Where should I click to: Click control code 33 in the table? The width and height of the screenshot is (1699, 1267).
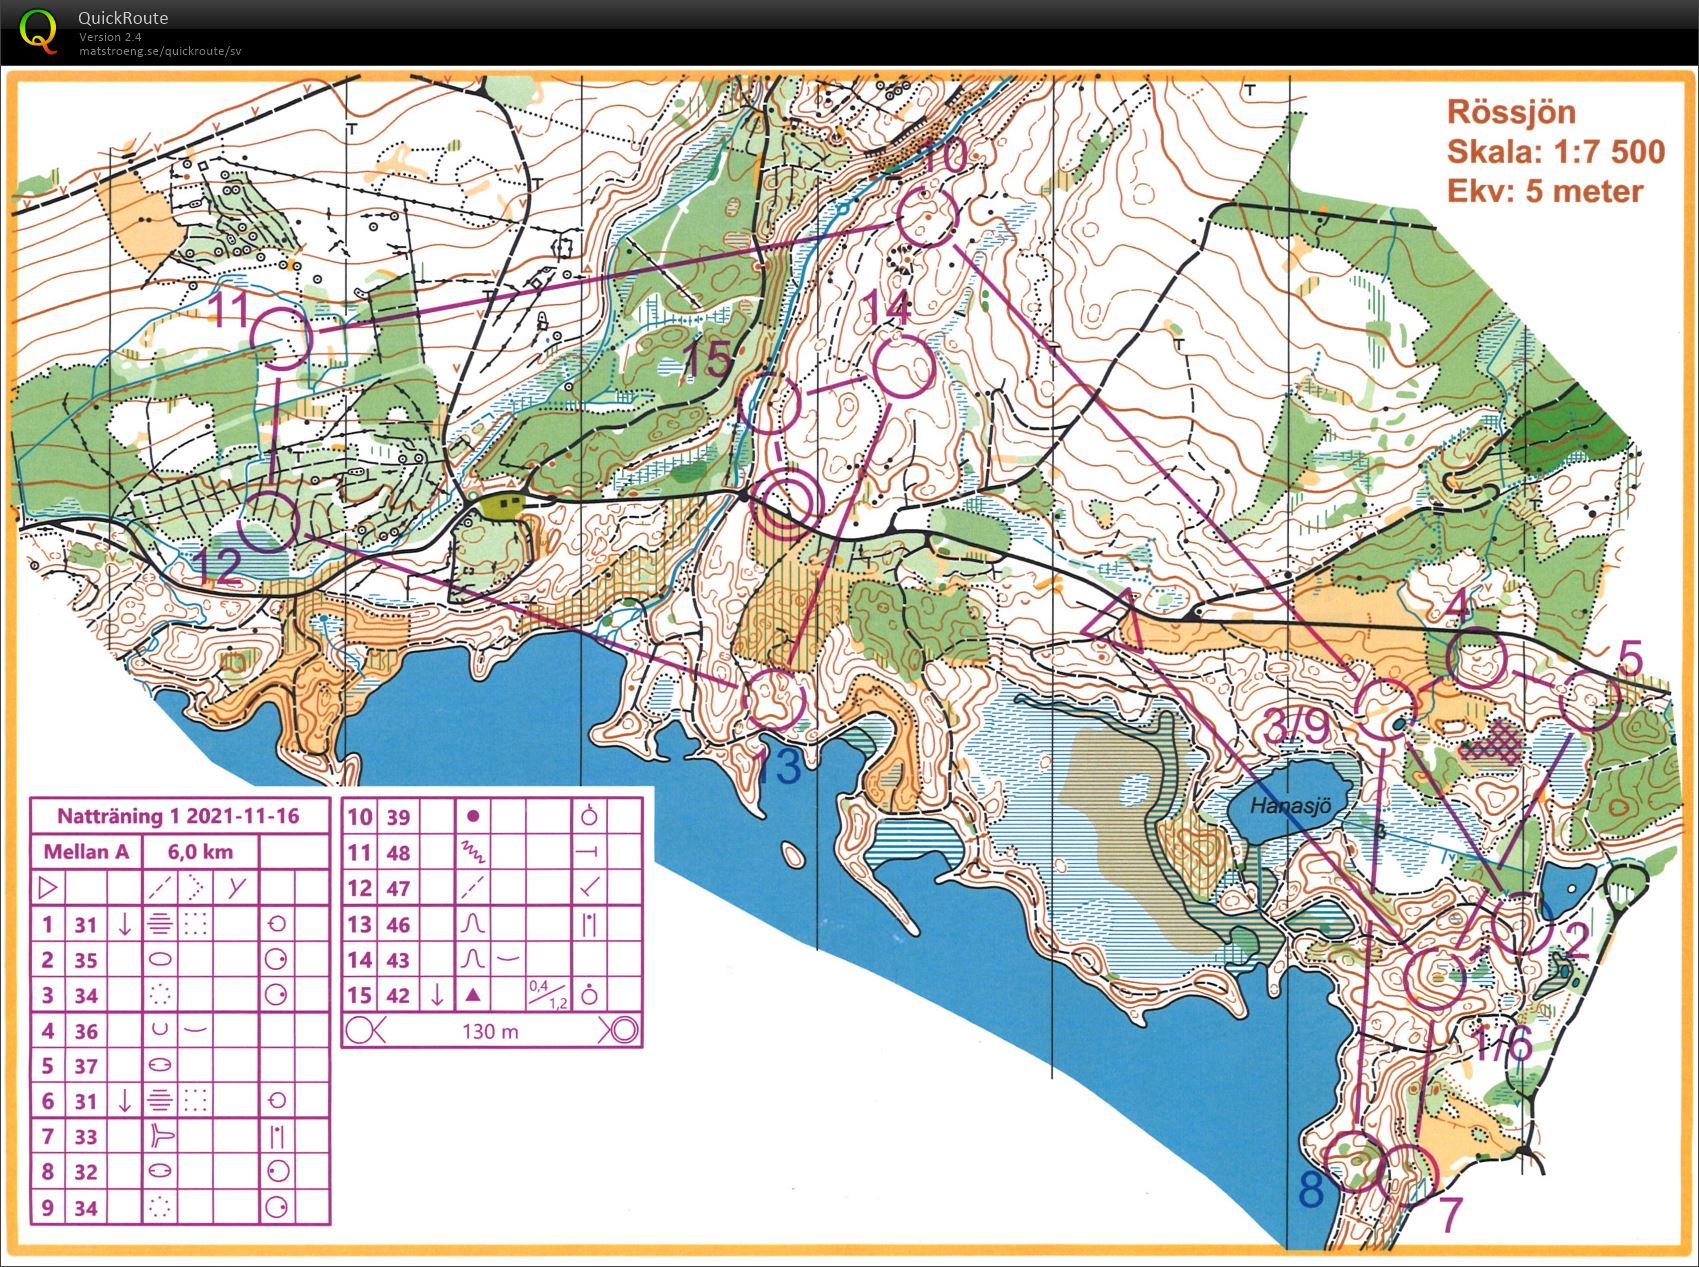tap(86, 1137)
